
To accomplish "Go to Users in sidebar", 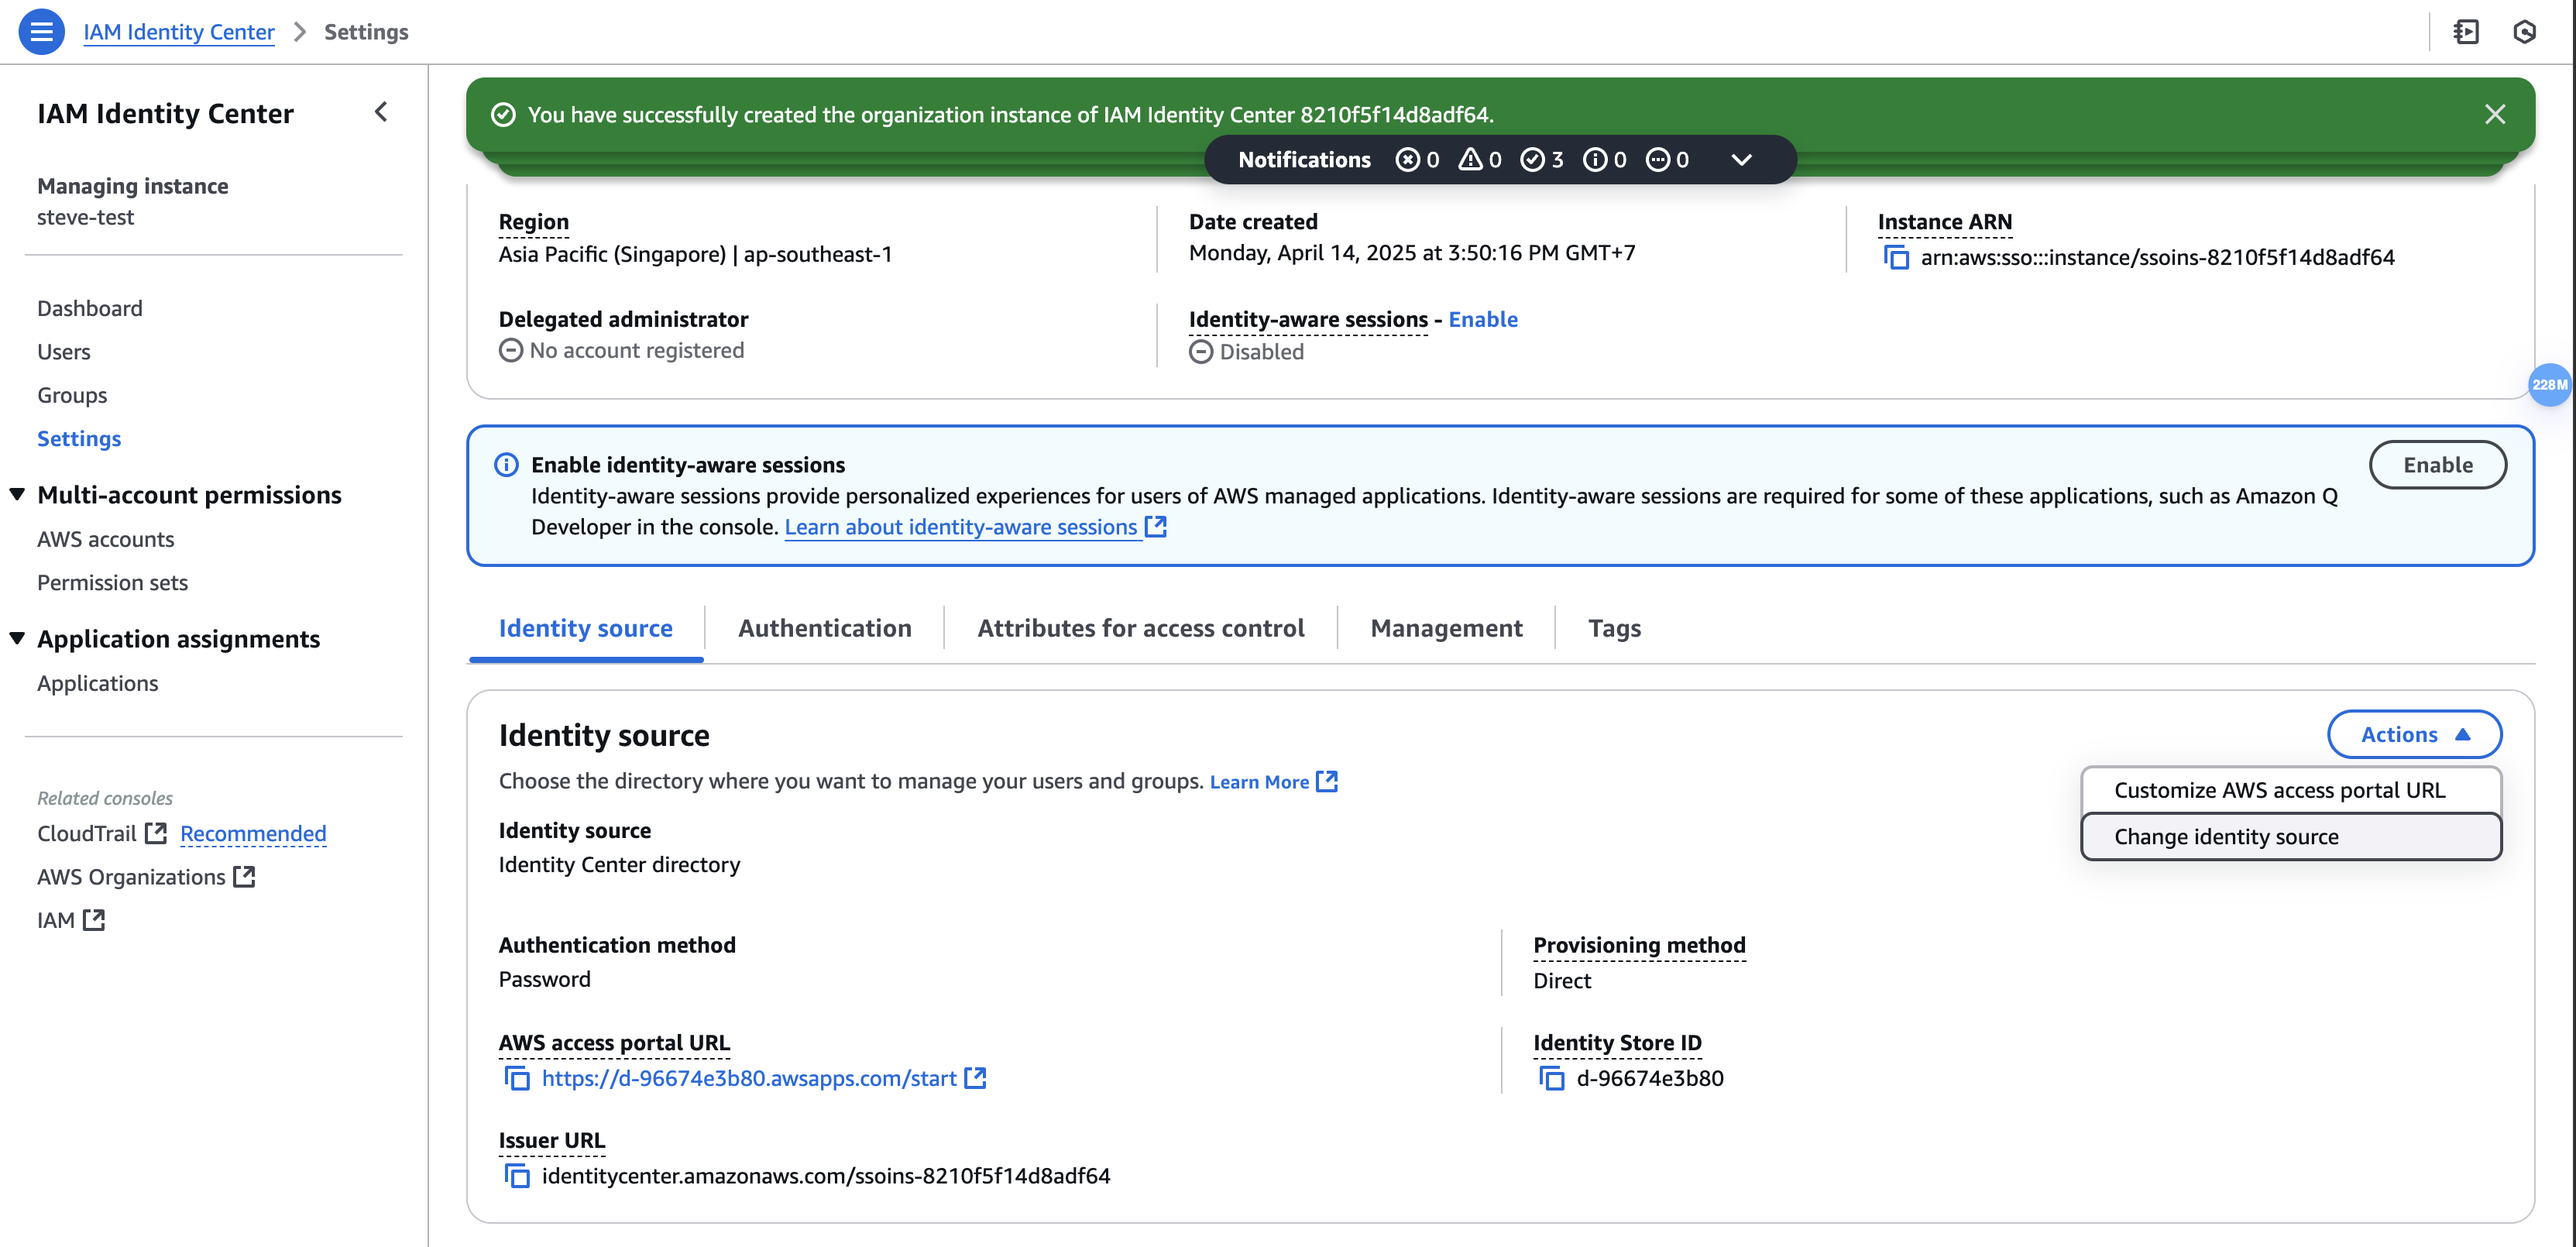I will [64, 352].
